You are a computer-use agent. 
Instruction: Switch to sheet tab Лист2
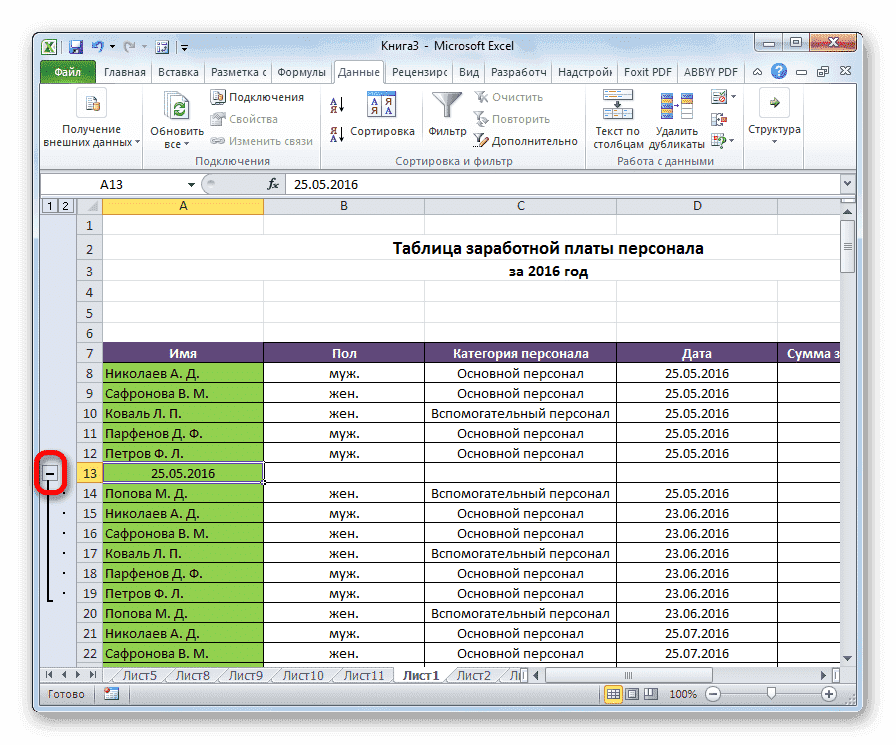[x=473, y=676]
